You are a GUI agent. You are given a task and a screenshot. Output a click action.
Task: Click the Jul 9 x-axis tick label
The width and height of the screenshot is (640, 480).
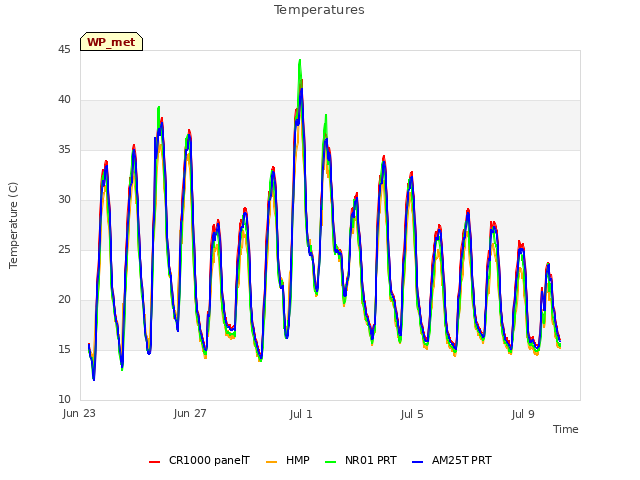[x=523, y=415]
